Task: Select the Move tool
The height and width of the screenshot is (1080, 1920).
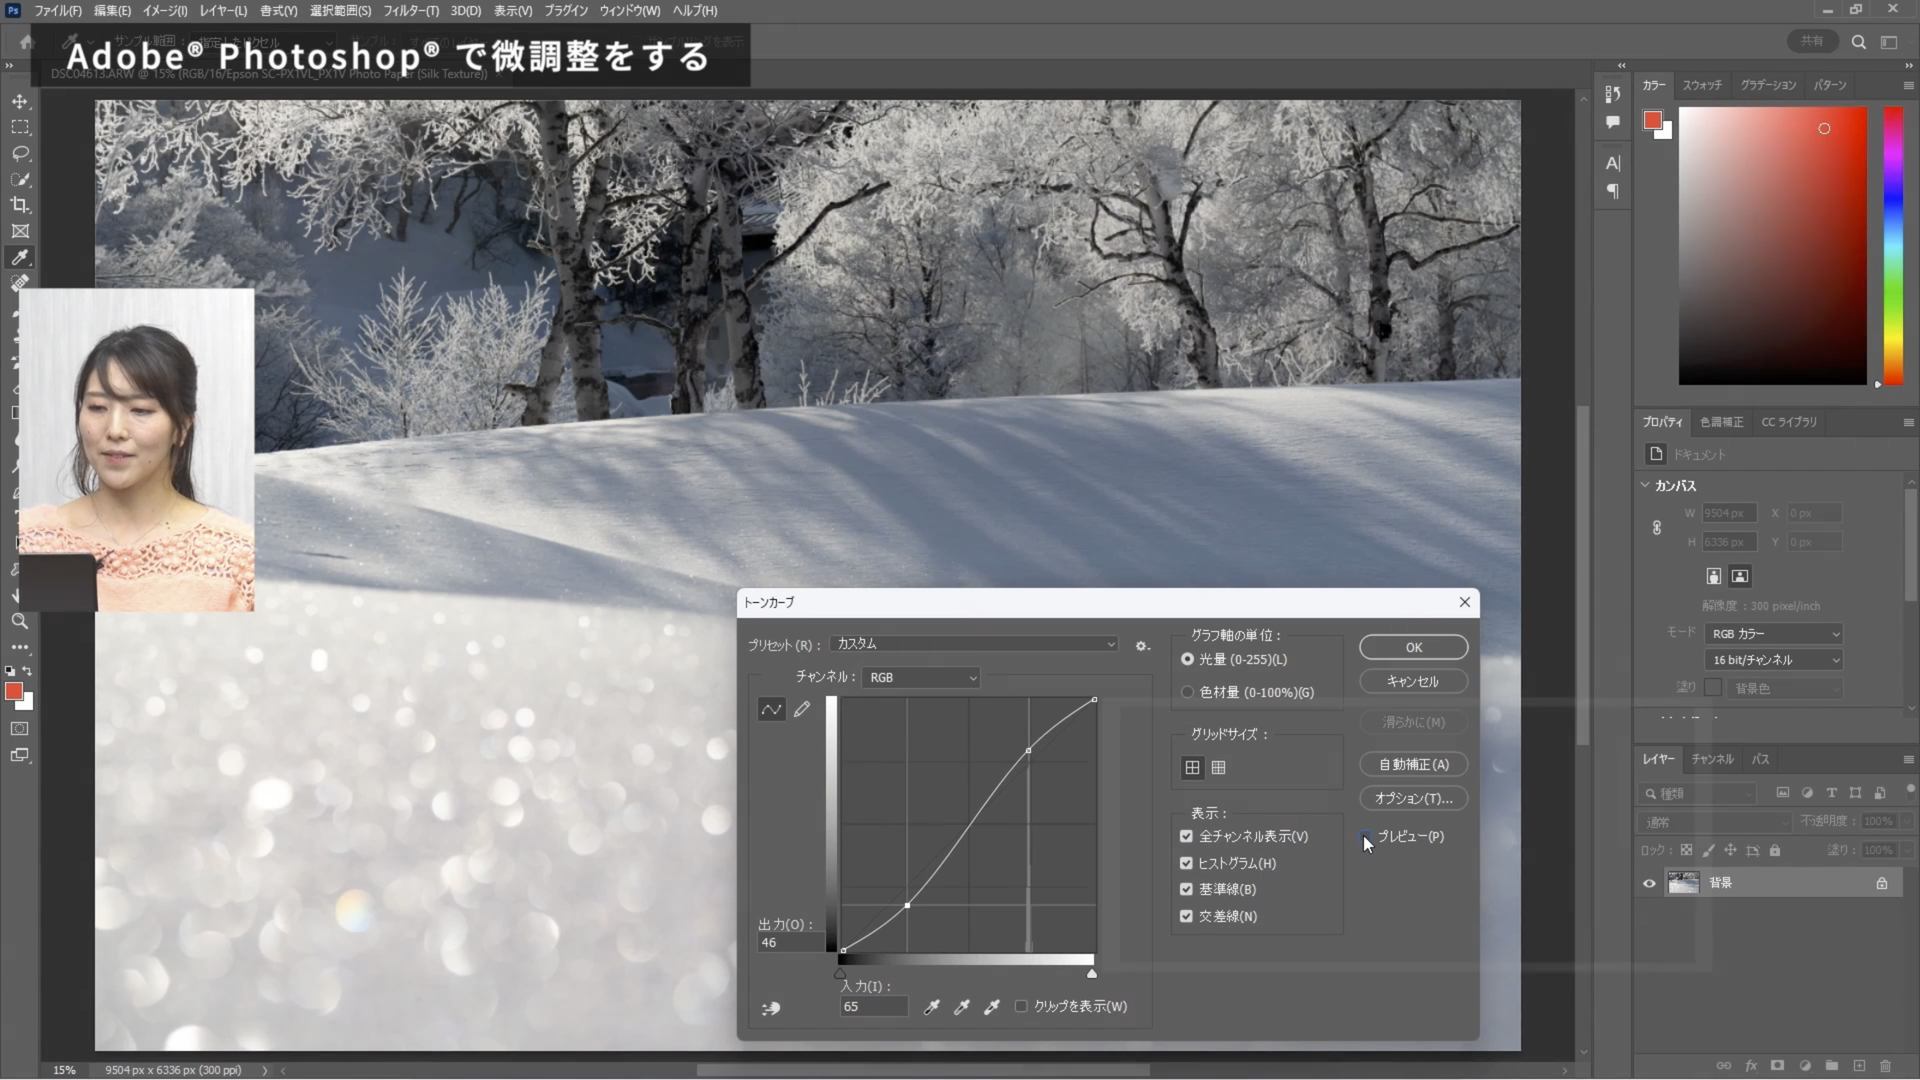Action: pyautogui.click(x=20, y=102)
